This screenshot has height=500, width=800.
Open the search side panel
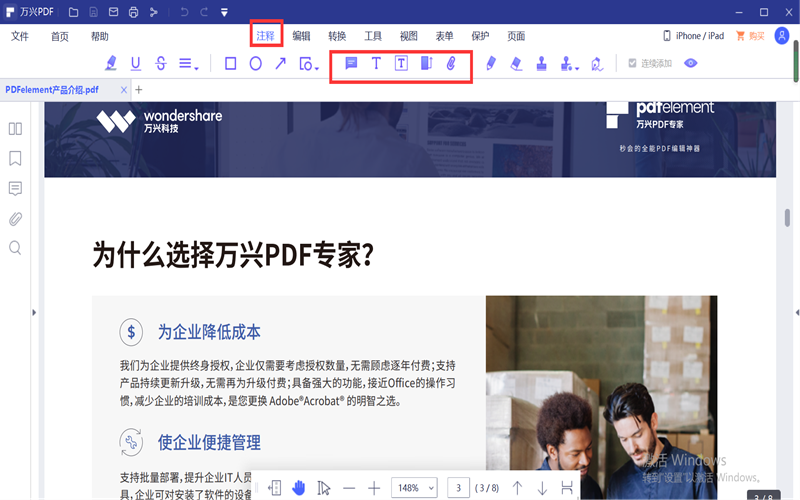15,248
